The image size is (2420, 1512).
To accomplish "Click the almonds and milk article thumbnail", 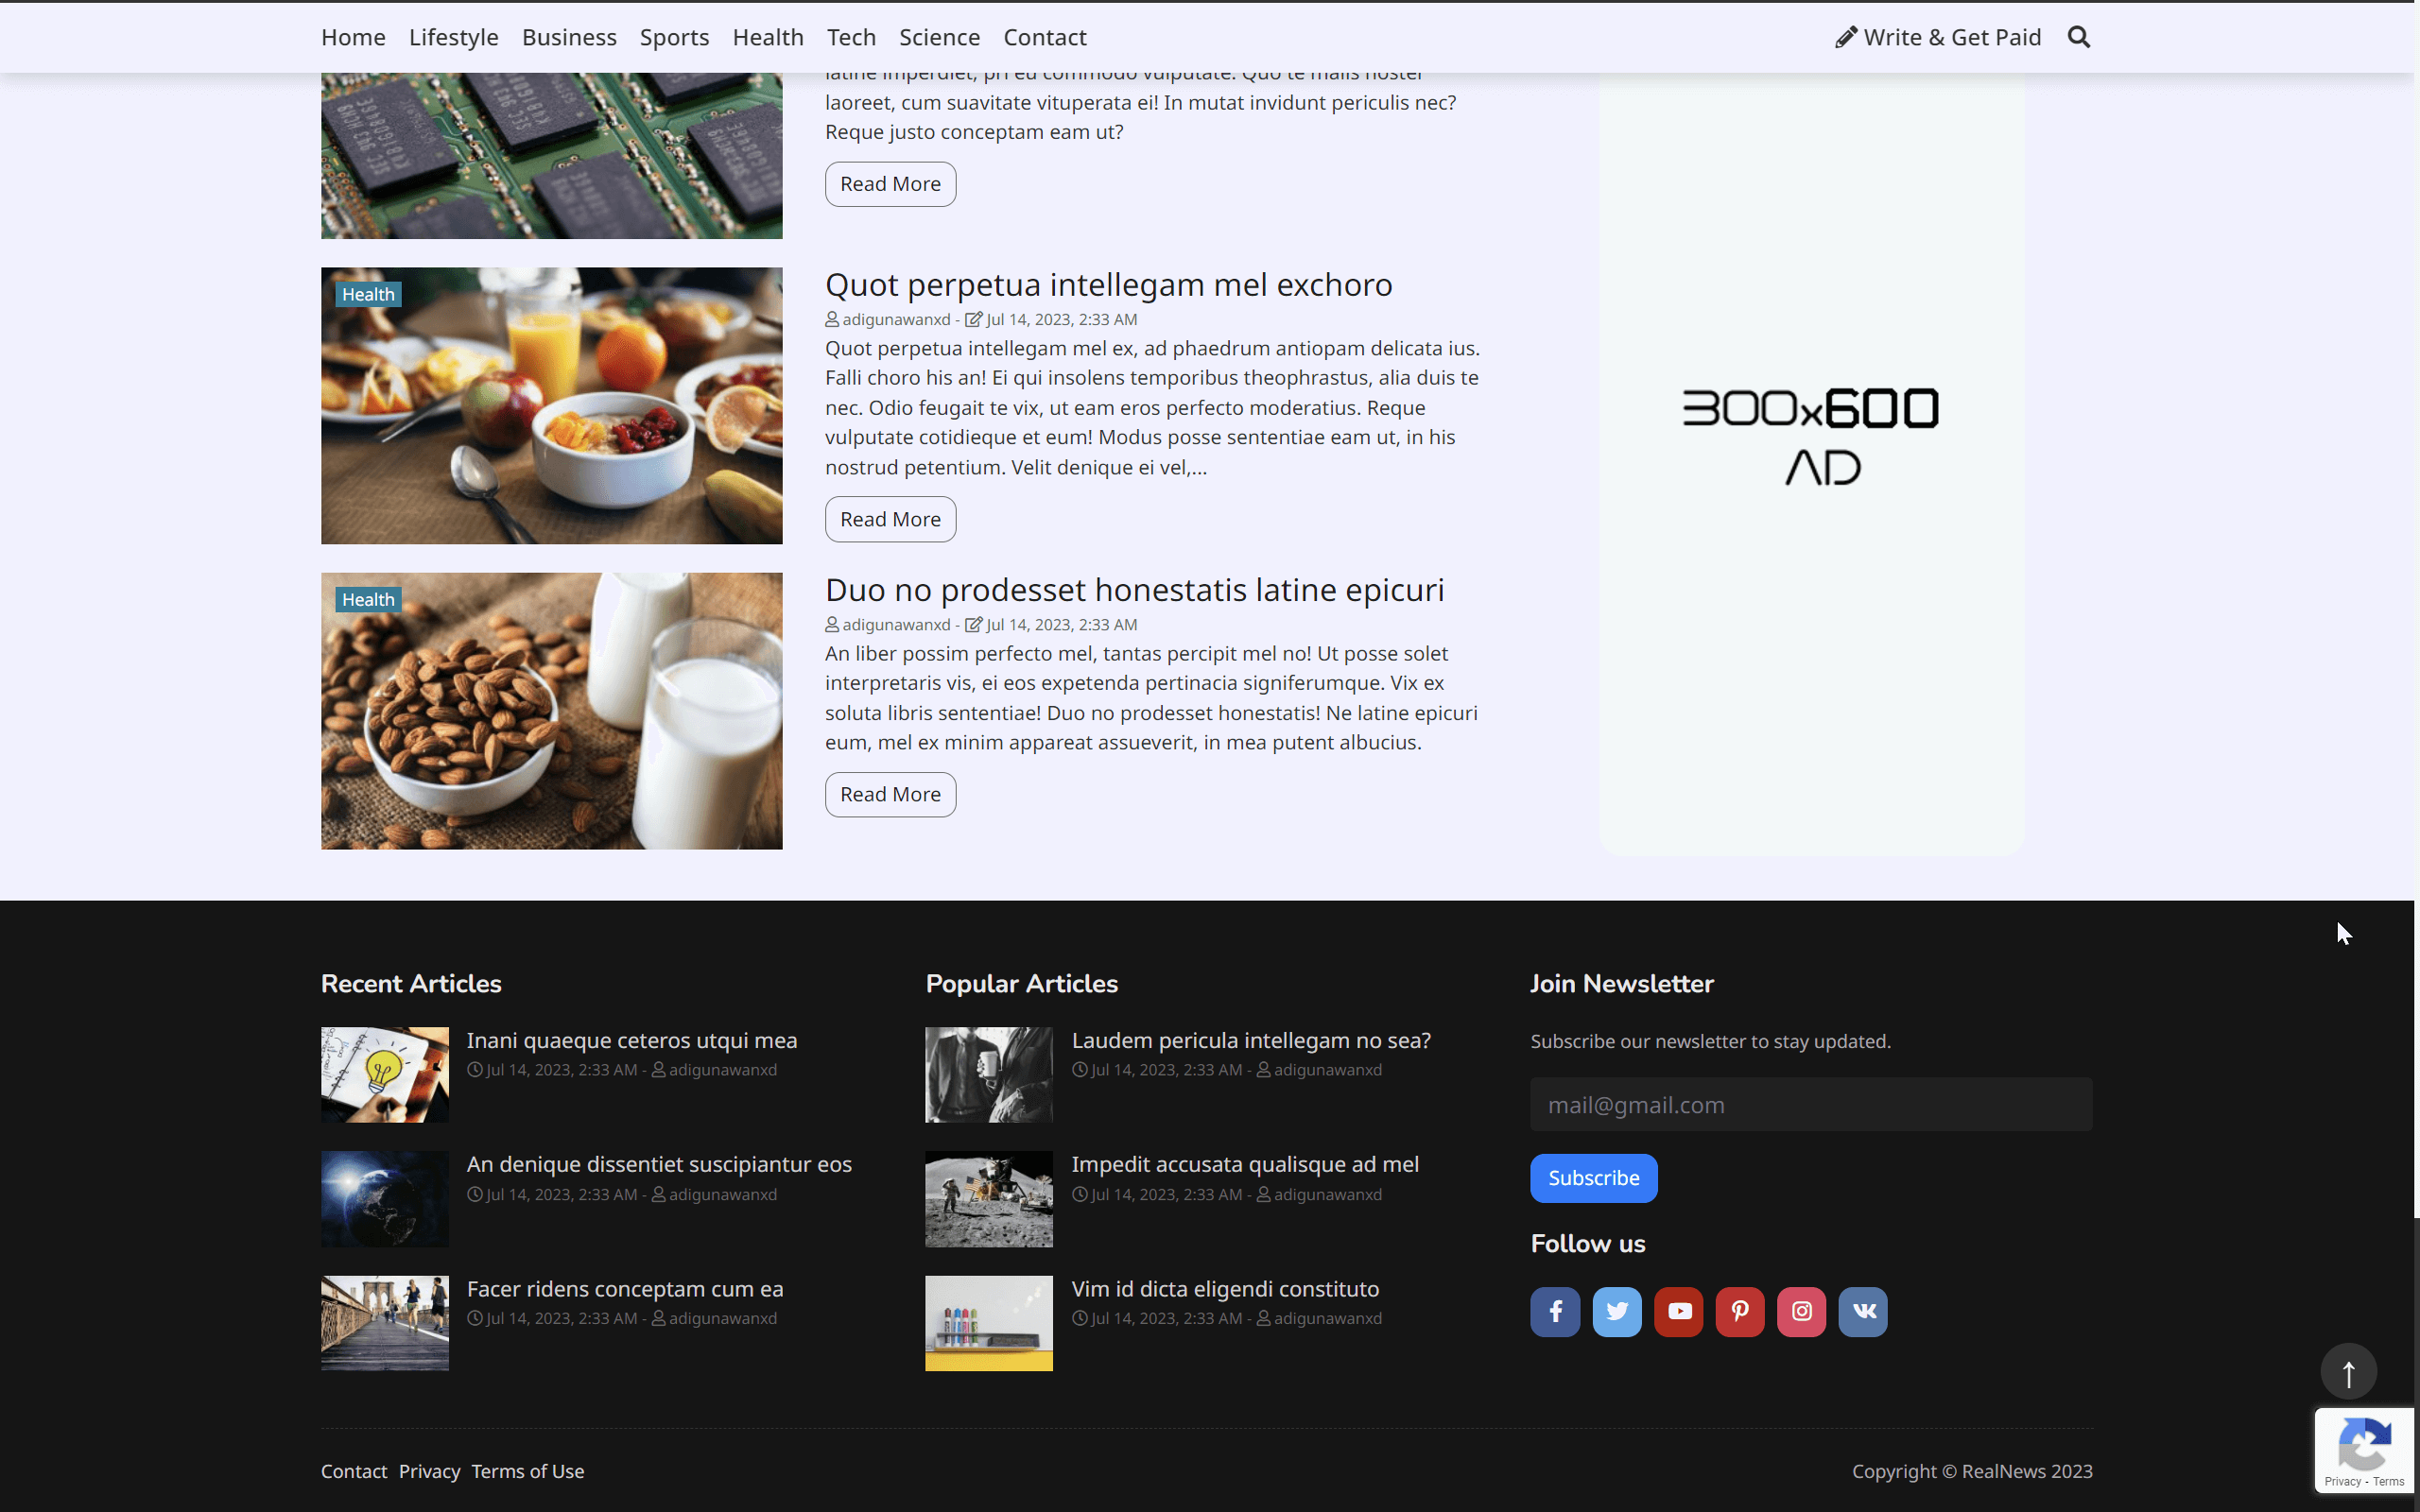I will pyautogui.click(x=551, y=711).
